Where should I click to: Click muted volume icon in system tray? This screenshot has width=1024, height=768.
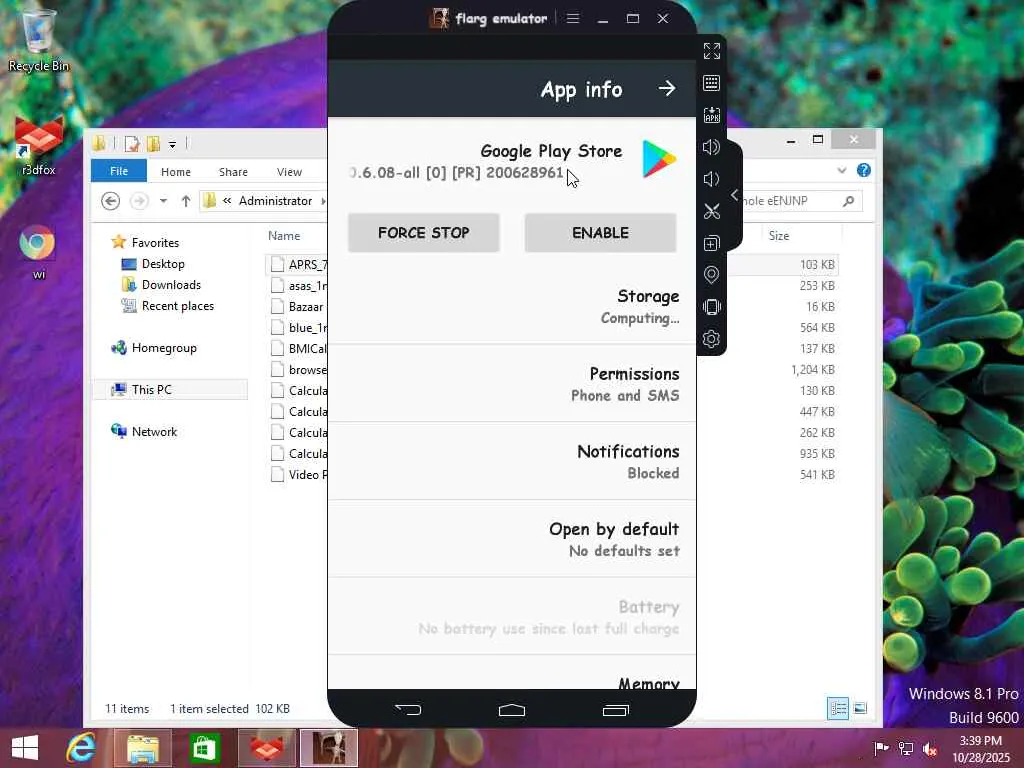pyautogui.click(x=929, y=748)
